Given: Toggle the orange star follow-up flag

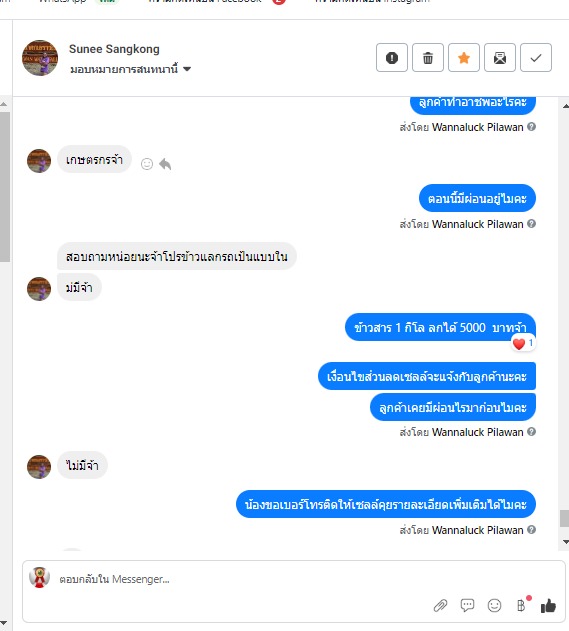Looking at the screenshot, I should point(464,58).
